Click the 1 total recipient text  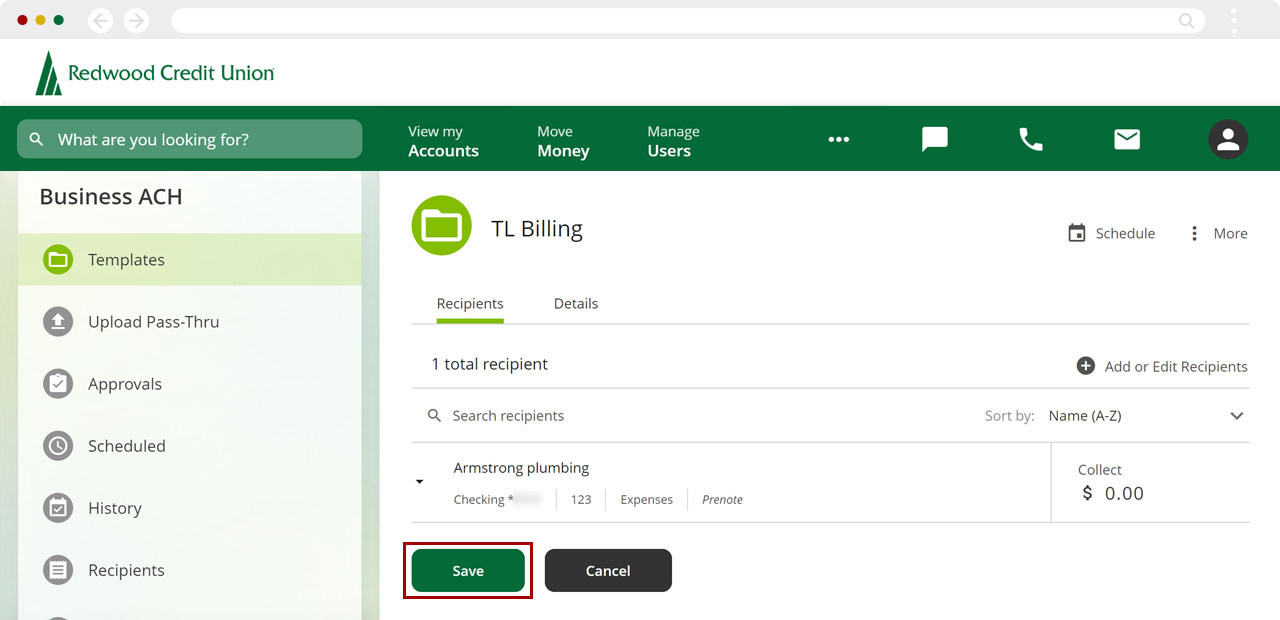click(490, 364)
